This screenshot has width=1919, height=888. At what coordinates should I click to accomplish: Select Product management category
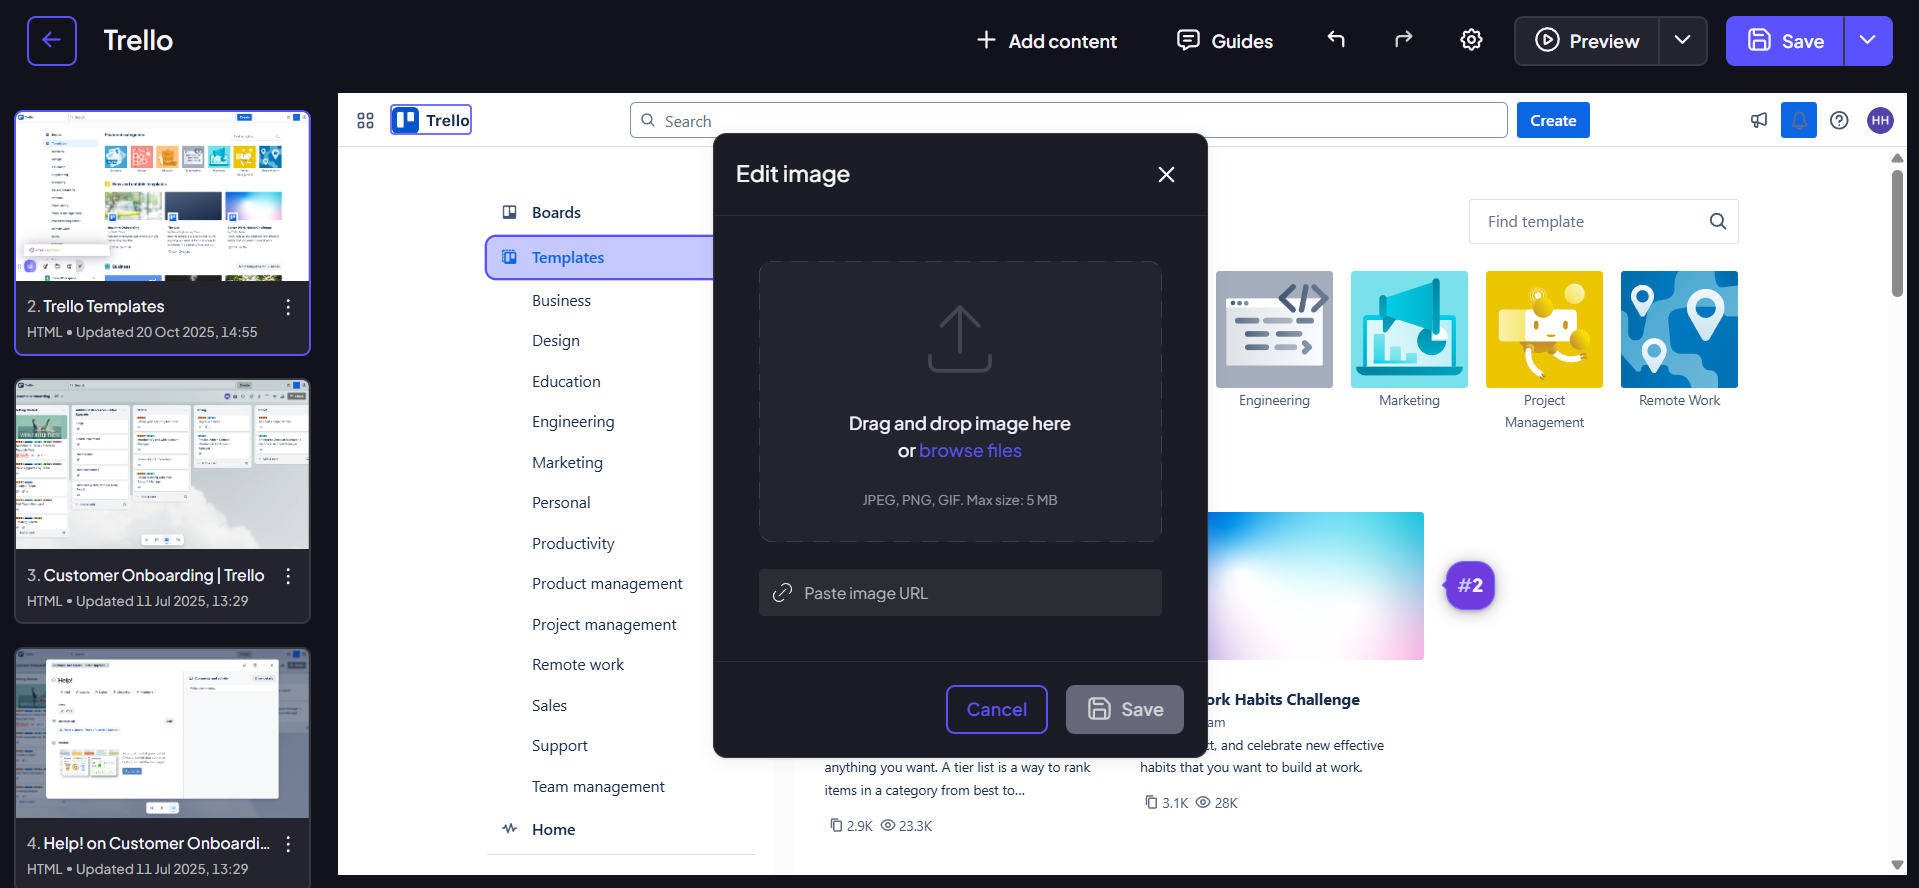click(x=607, y=583)
